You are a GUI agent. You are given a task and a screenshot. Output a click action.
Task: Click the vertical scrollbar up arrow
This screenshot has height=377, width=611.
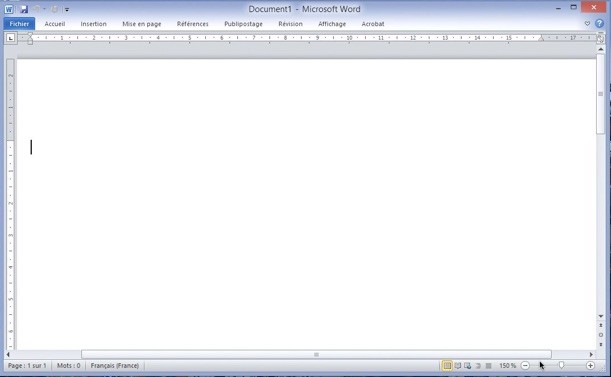click(600, 50)
